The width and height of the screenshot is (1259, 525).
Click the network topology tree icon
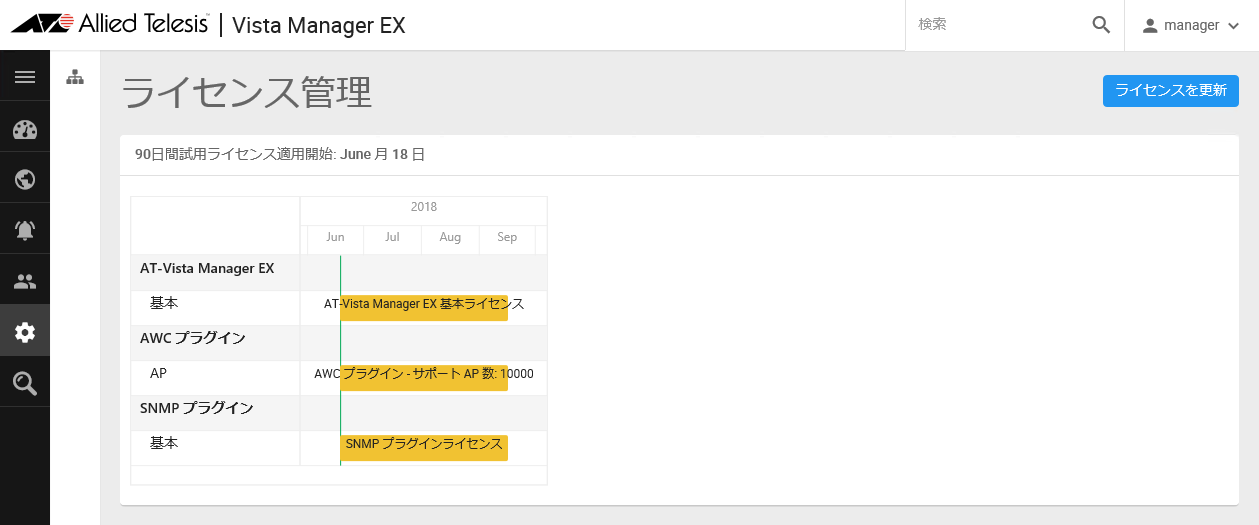tap(75, 78)
